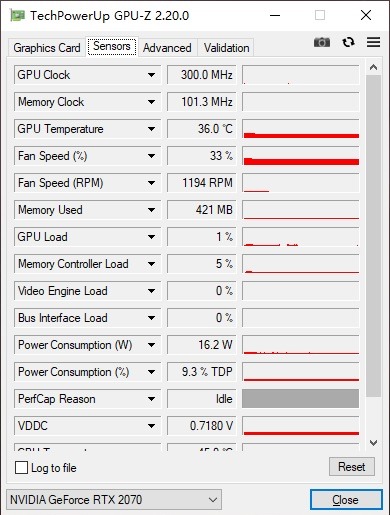This screenshot has width=390, height=515.
Task: Expand the GPU Clock sensor dropdown
Action: [x=151, y=75]
